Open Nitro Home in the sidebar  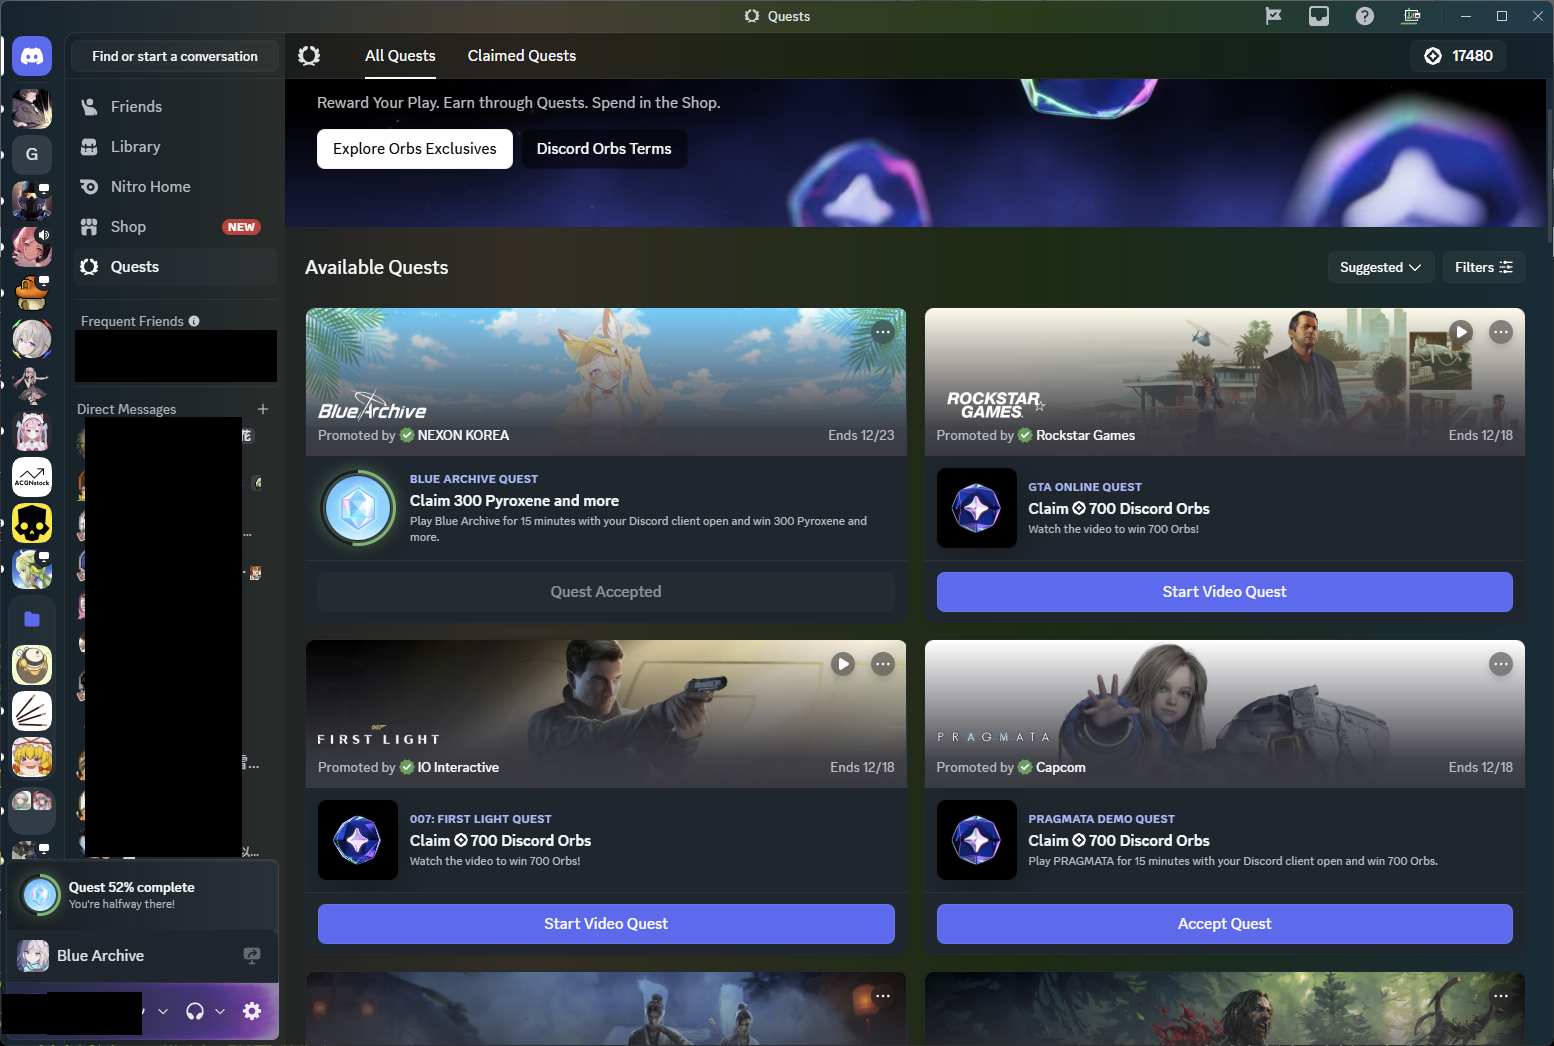click(x=175, y=187)
